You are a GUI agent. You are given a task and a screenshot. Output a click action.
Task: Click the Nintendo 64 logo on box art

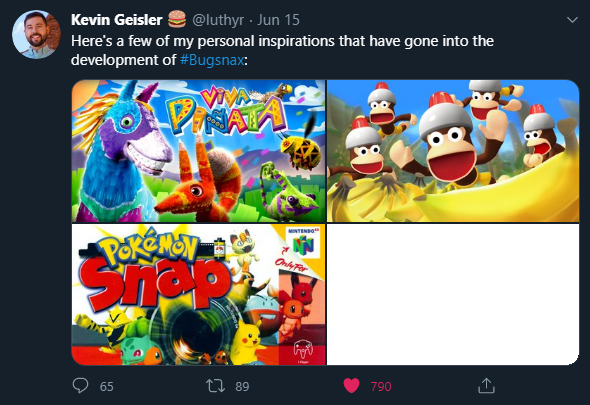point(303,243)
